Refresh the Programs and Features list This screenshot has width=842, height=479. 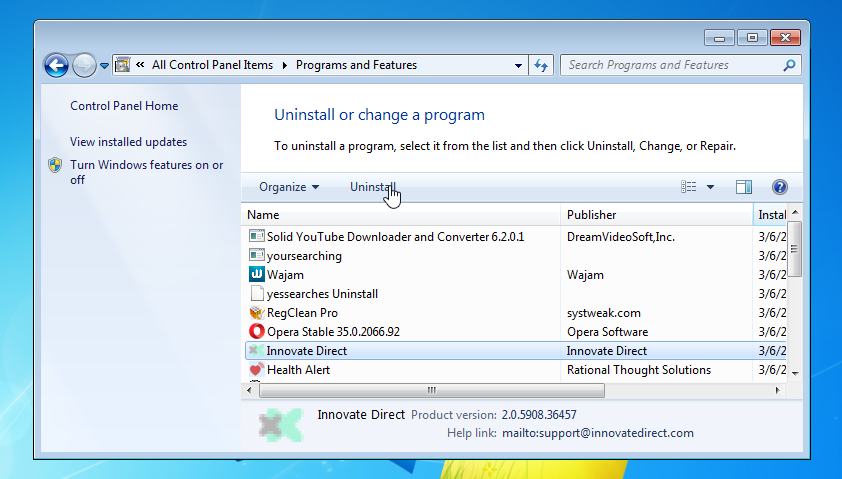coord(541,66)
